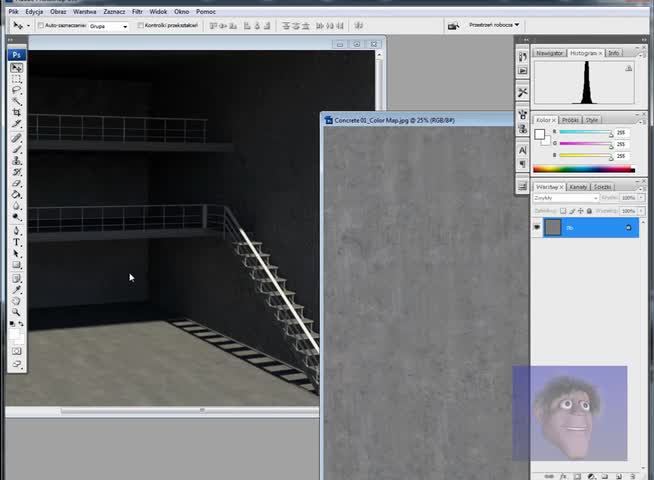Open the Tool Presets dock icon
This screenshot has height=480, width=654.
pyautogui.click(x=523, y=92)
